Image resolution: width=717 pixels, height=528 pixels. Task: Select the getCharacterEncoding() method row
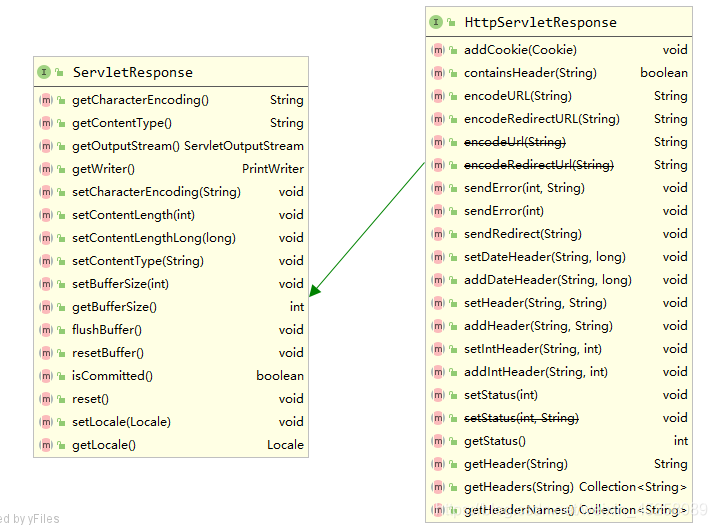(171, 100)
